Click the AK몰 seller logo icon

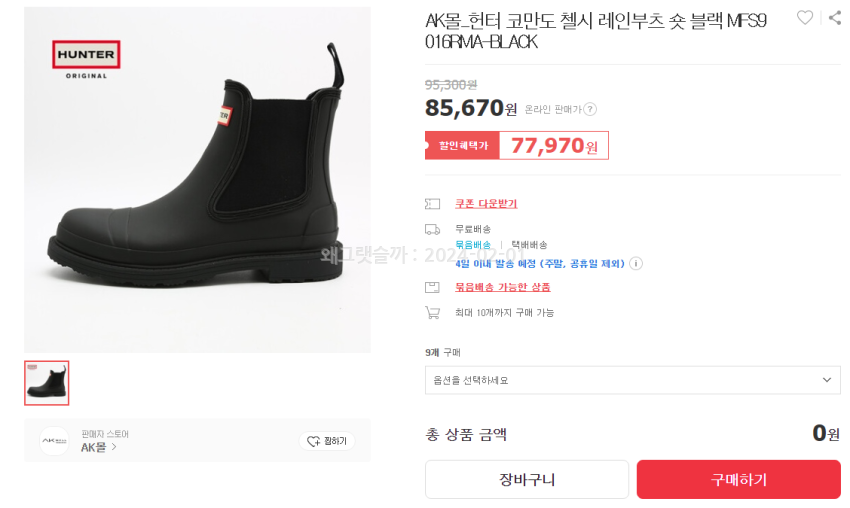[x=54, y=441]
